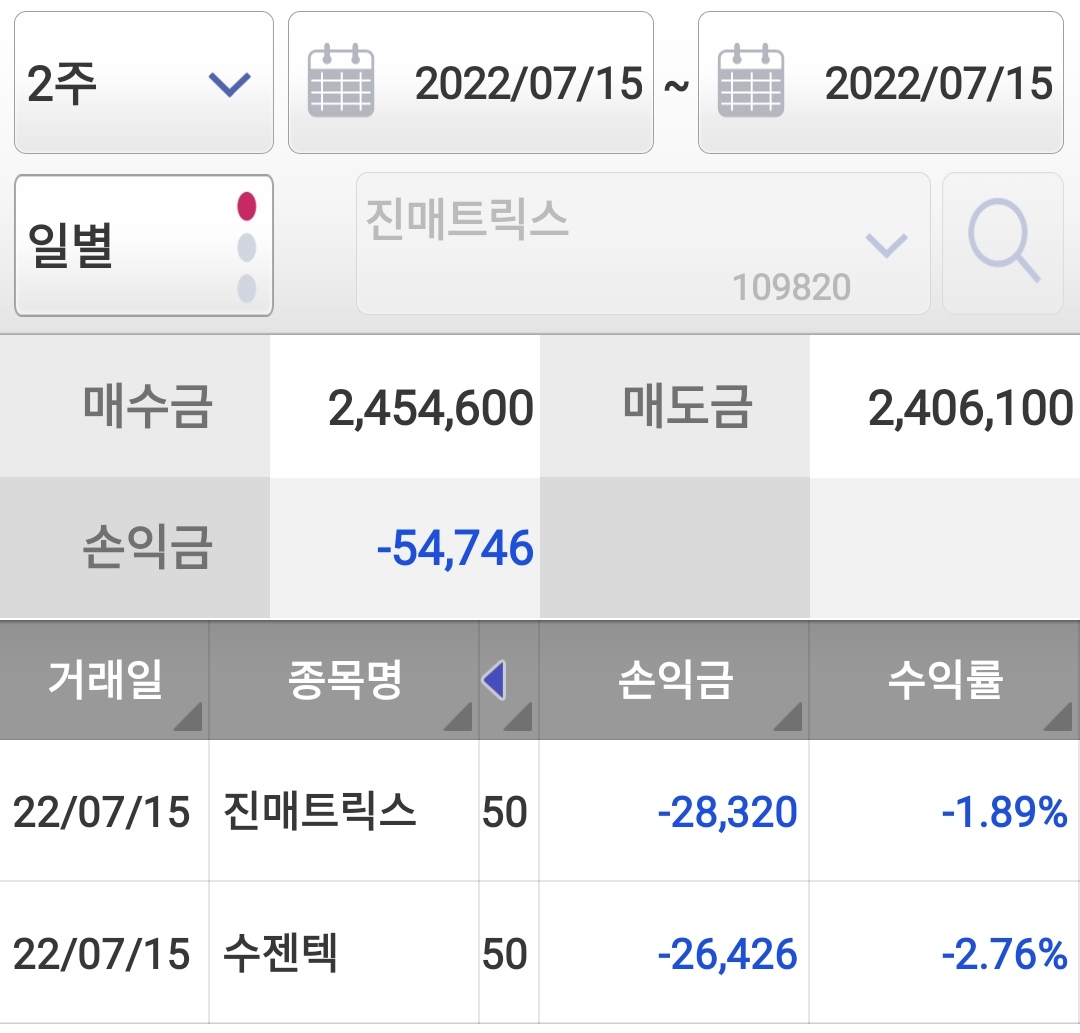This screenshot has width=1080, height=1033.
Task: Click the -1.89% return value
Action: 1004,811
